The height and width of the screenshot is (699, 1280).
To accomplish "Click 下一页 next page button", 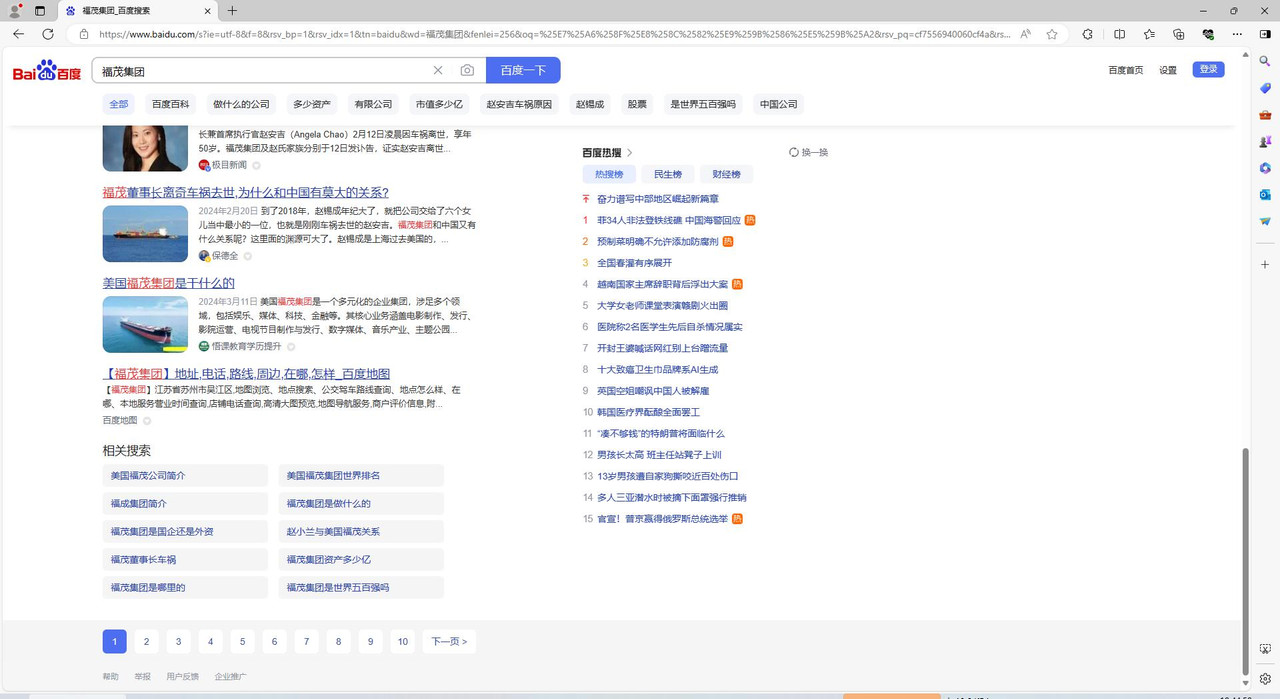I will click(x=449, y=641).
